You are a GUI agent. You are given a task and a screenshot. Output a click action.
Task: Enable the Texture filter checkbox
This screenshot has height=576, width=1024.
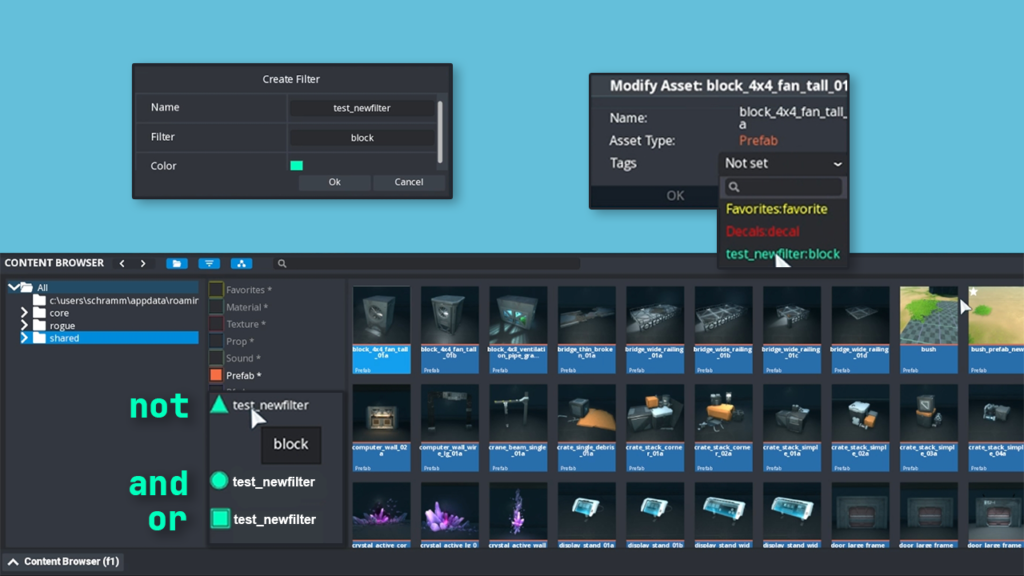click(x=216, y=324)
